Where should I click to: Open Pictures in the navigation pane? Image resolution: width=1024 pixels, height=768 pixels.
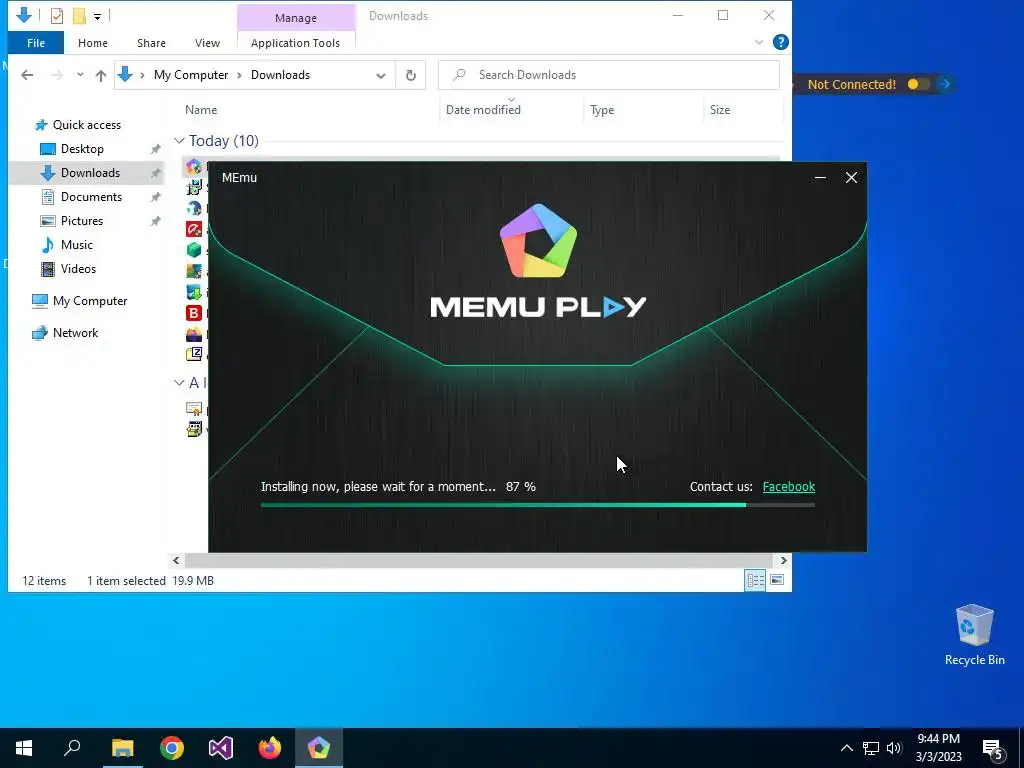[x=82, y=221]
